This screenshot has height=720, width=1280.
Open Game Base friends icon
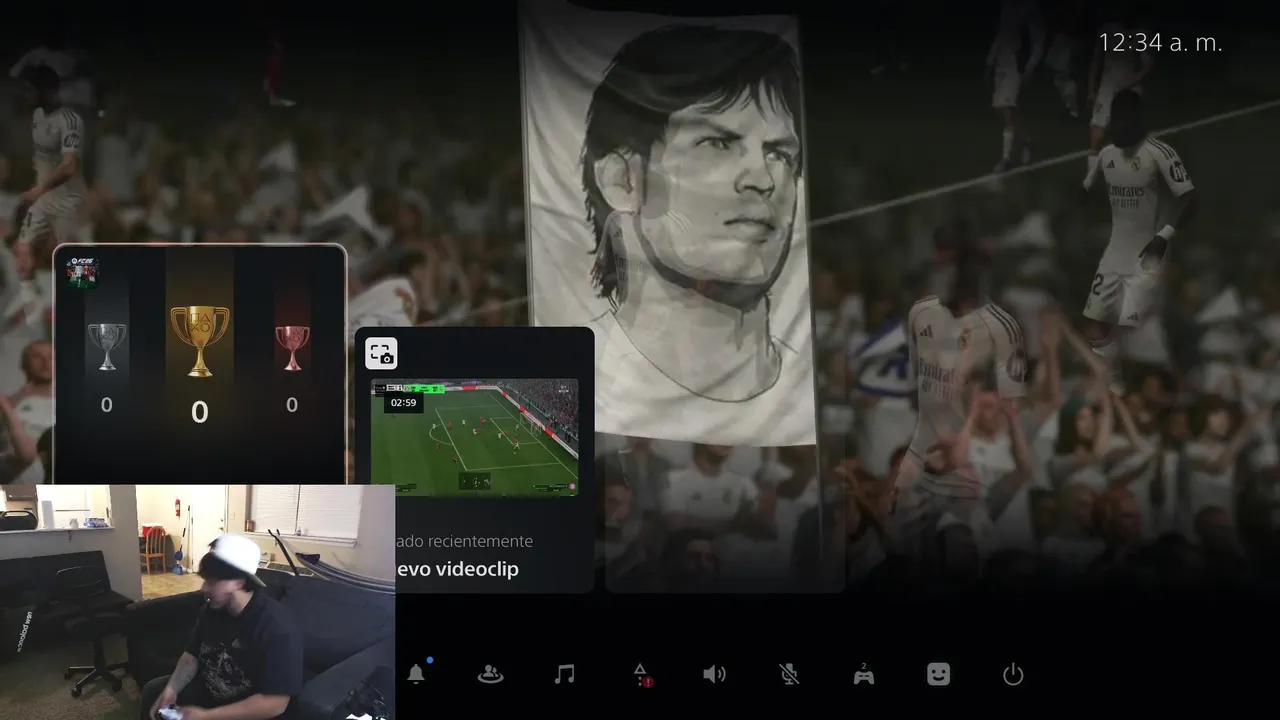tap(490, 674)
